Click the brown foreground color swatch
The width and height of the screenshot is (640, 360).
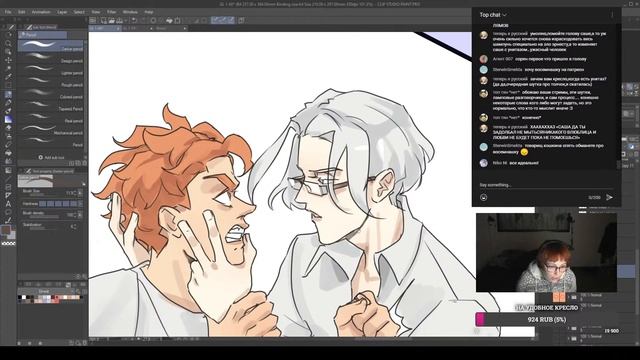pos(6,230)
